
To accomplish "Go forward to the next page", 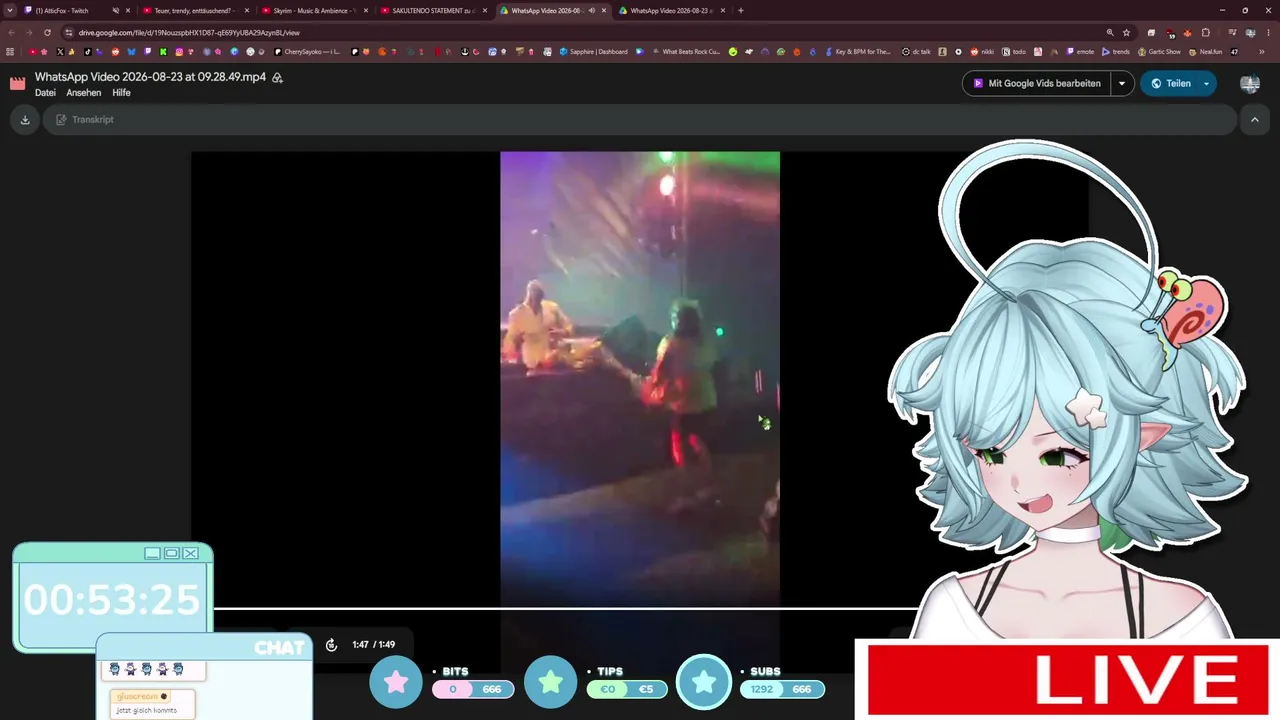I will [29, 32].
